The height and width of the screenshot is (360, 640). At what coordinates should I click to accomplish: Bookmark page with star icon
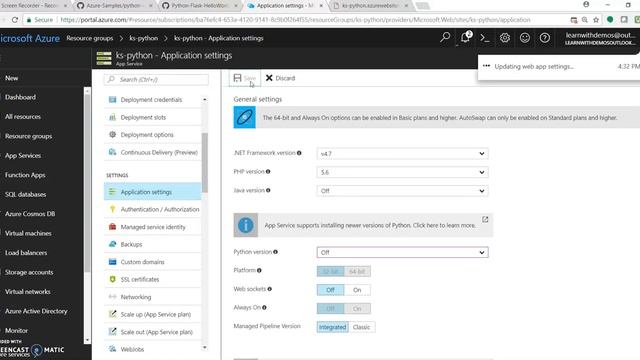(x=596, y=20)
